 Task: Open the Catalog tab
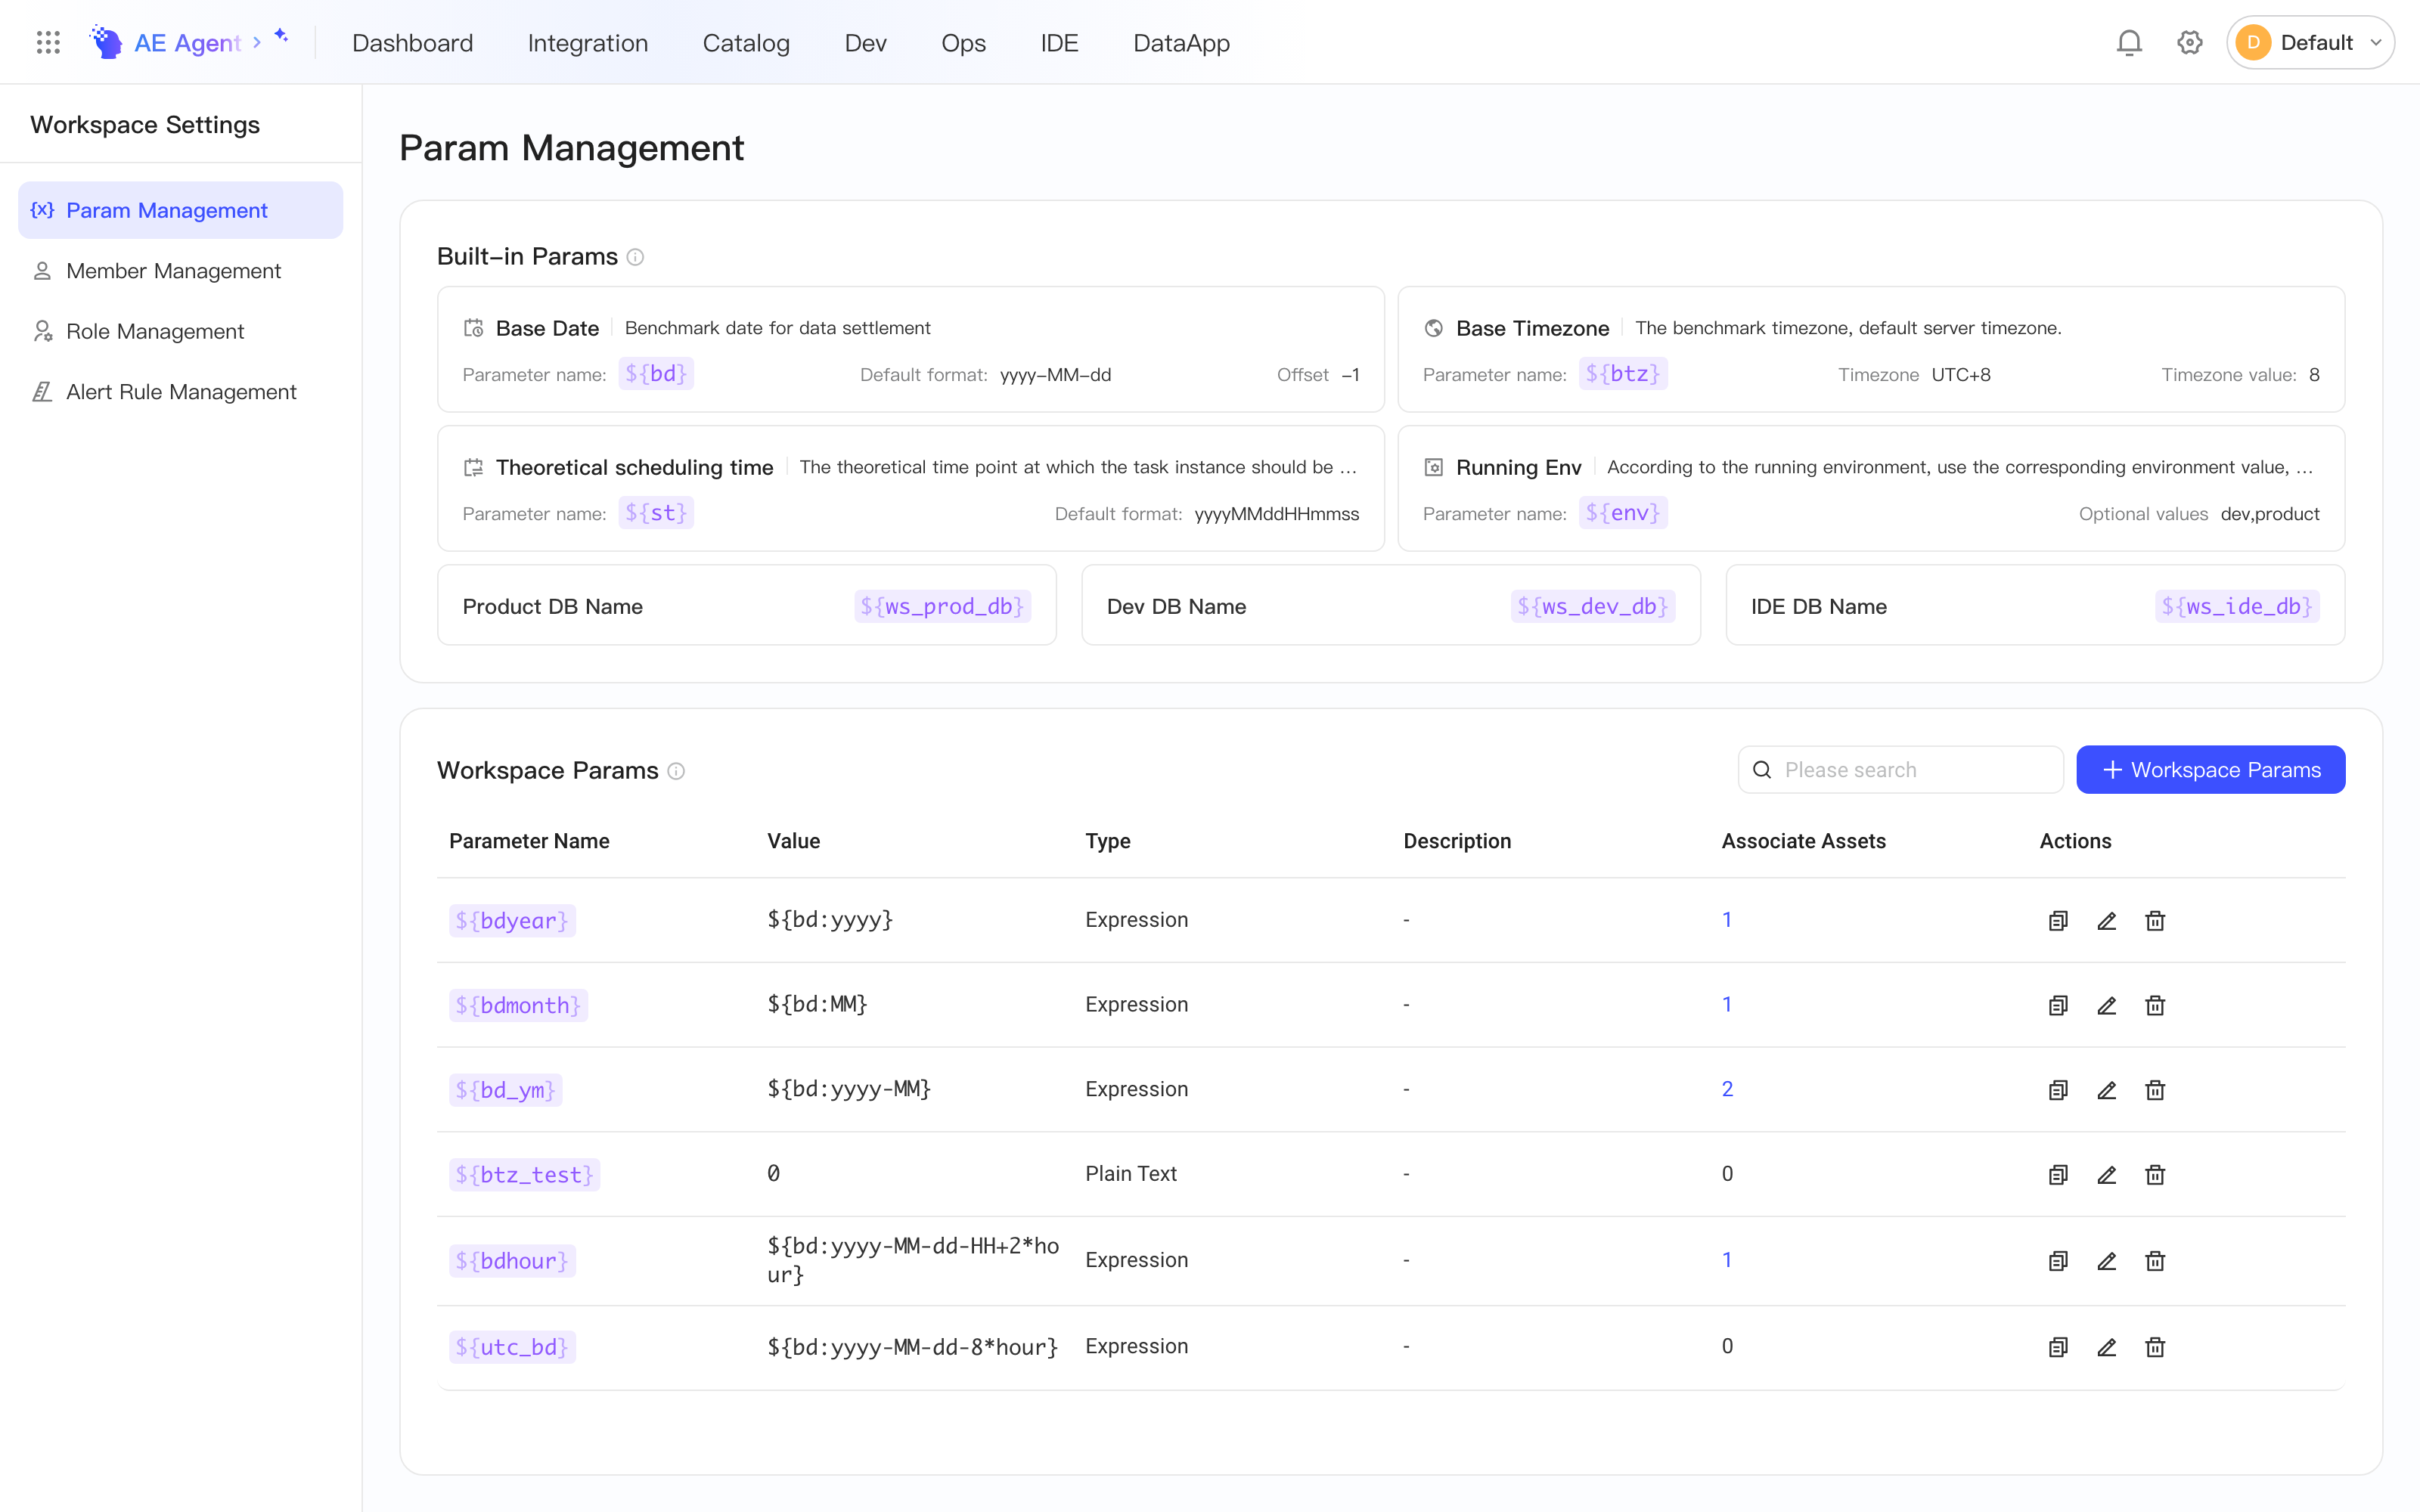point(746,43)
